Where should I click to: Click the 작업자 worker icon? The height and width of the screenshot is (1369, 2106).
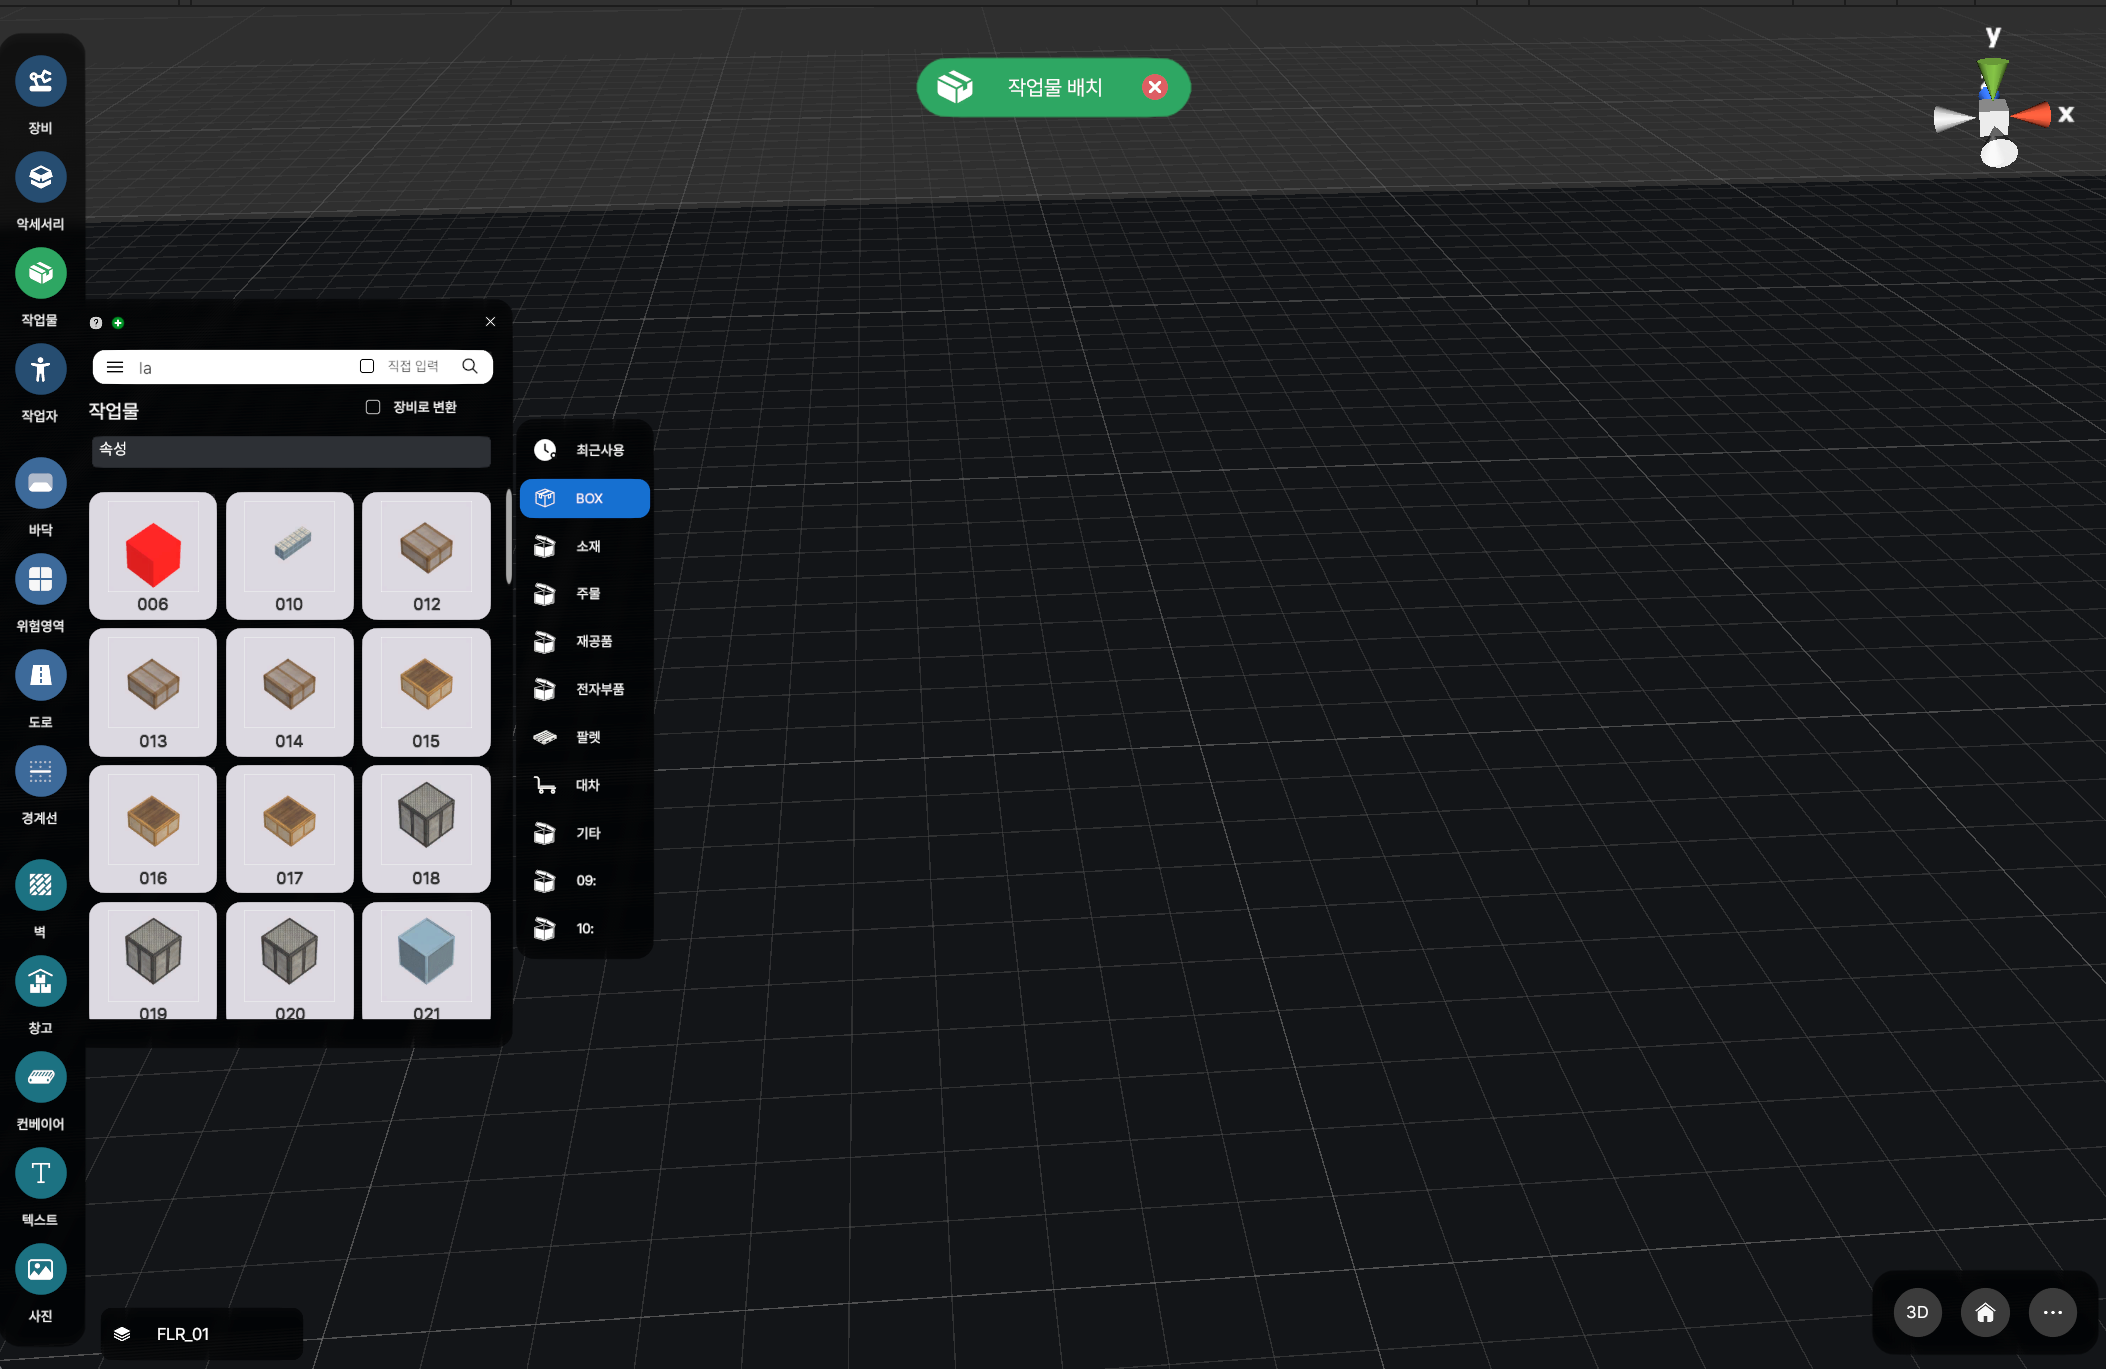[x=40, y=369]
